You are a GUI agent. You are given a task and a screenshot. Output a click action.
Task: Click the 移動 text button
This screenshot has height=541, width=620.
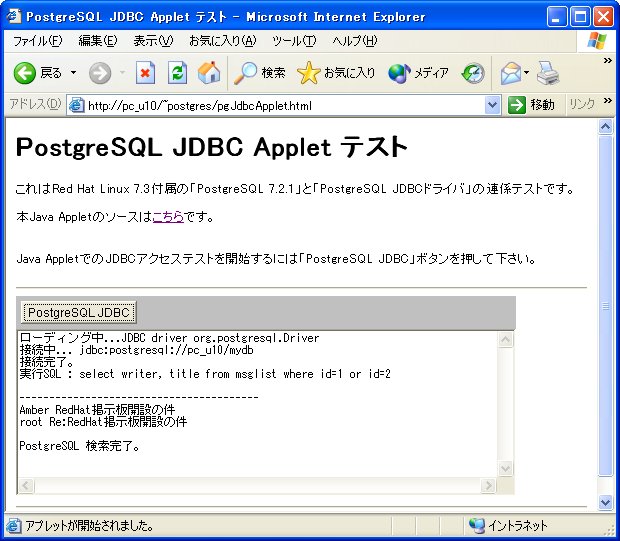coord(542,105)
